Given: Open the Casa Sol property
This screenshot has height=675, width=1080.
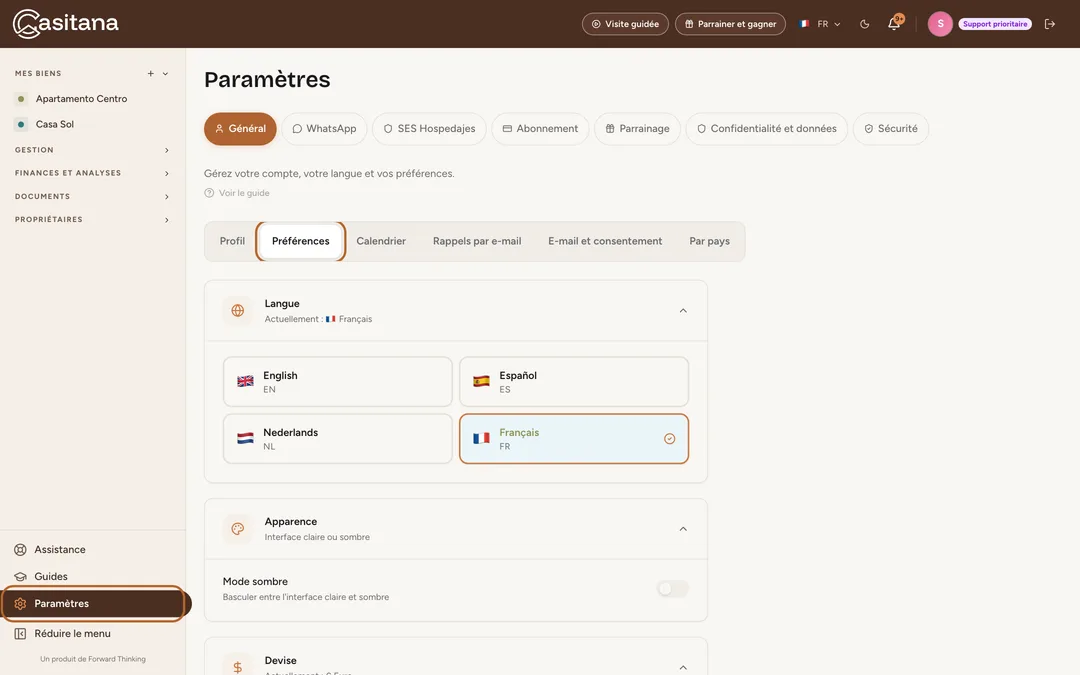Looking at the screenshot, I should (55, 125).
